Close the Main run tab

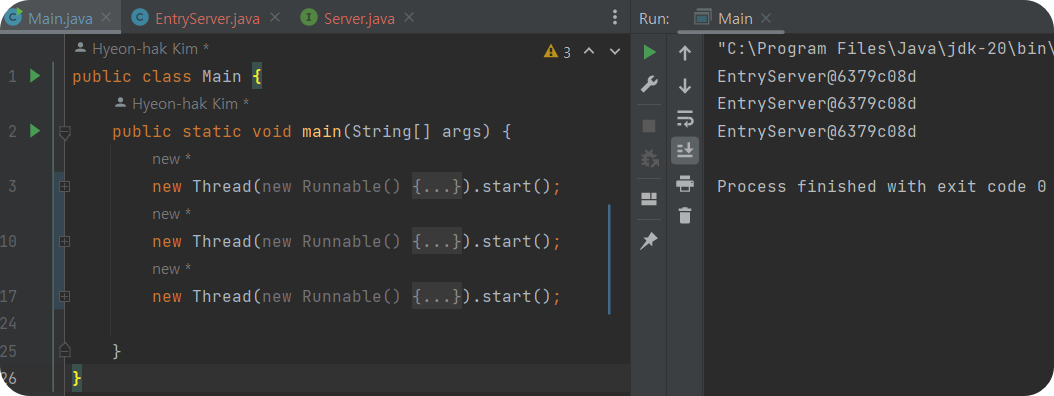click(x=766, y=18)
